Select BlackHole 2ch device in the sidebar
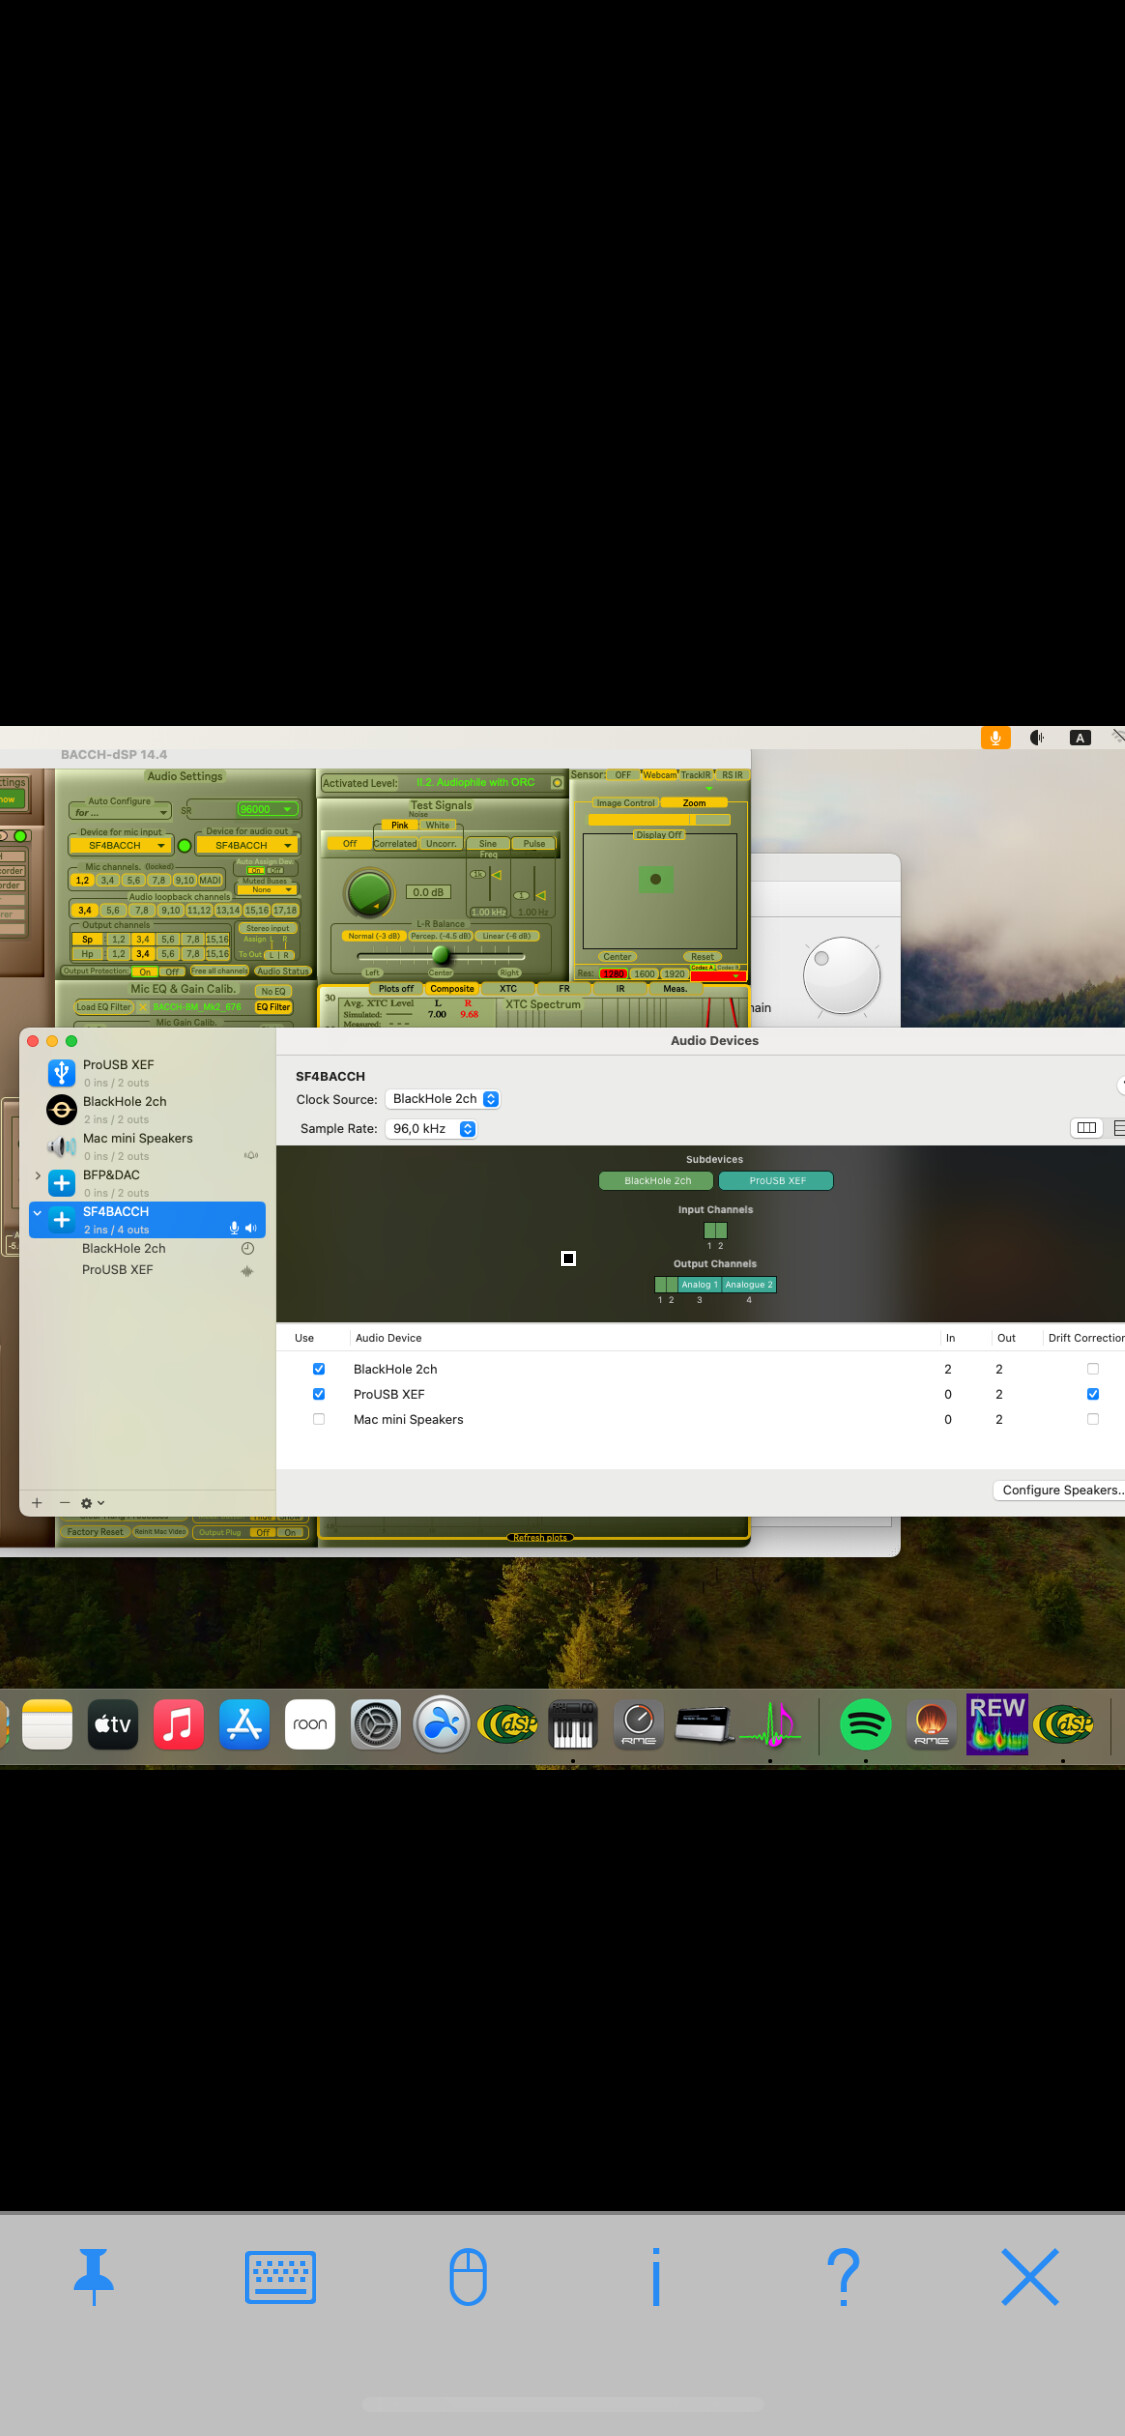The height and width of the screenshot is (2436, 1125). pyautogui.click(x=148, y=1110)
